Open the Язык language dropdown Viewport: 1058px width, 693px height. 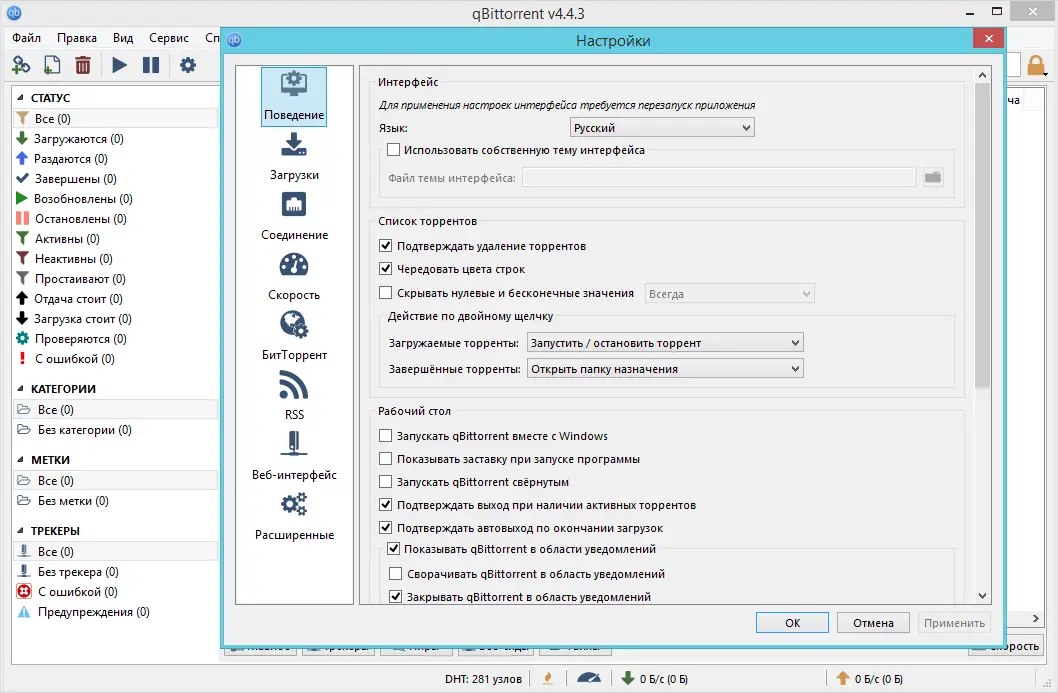[662, 128]
